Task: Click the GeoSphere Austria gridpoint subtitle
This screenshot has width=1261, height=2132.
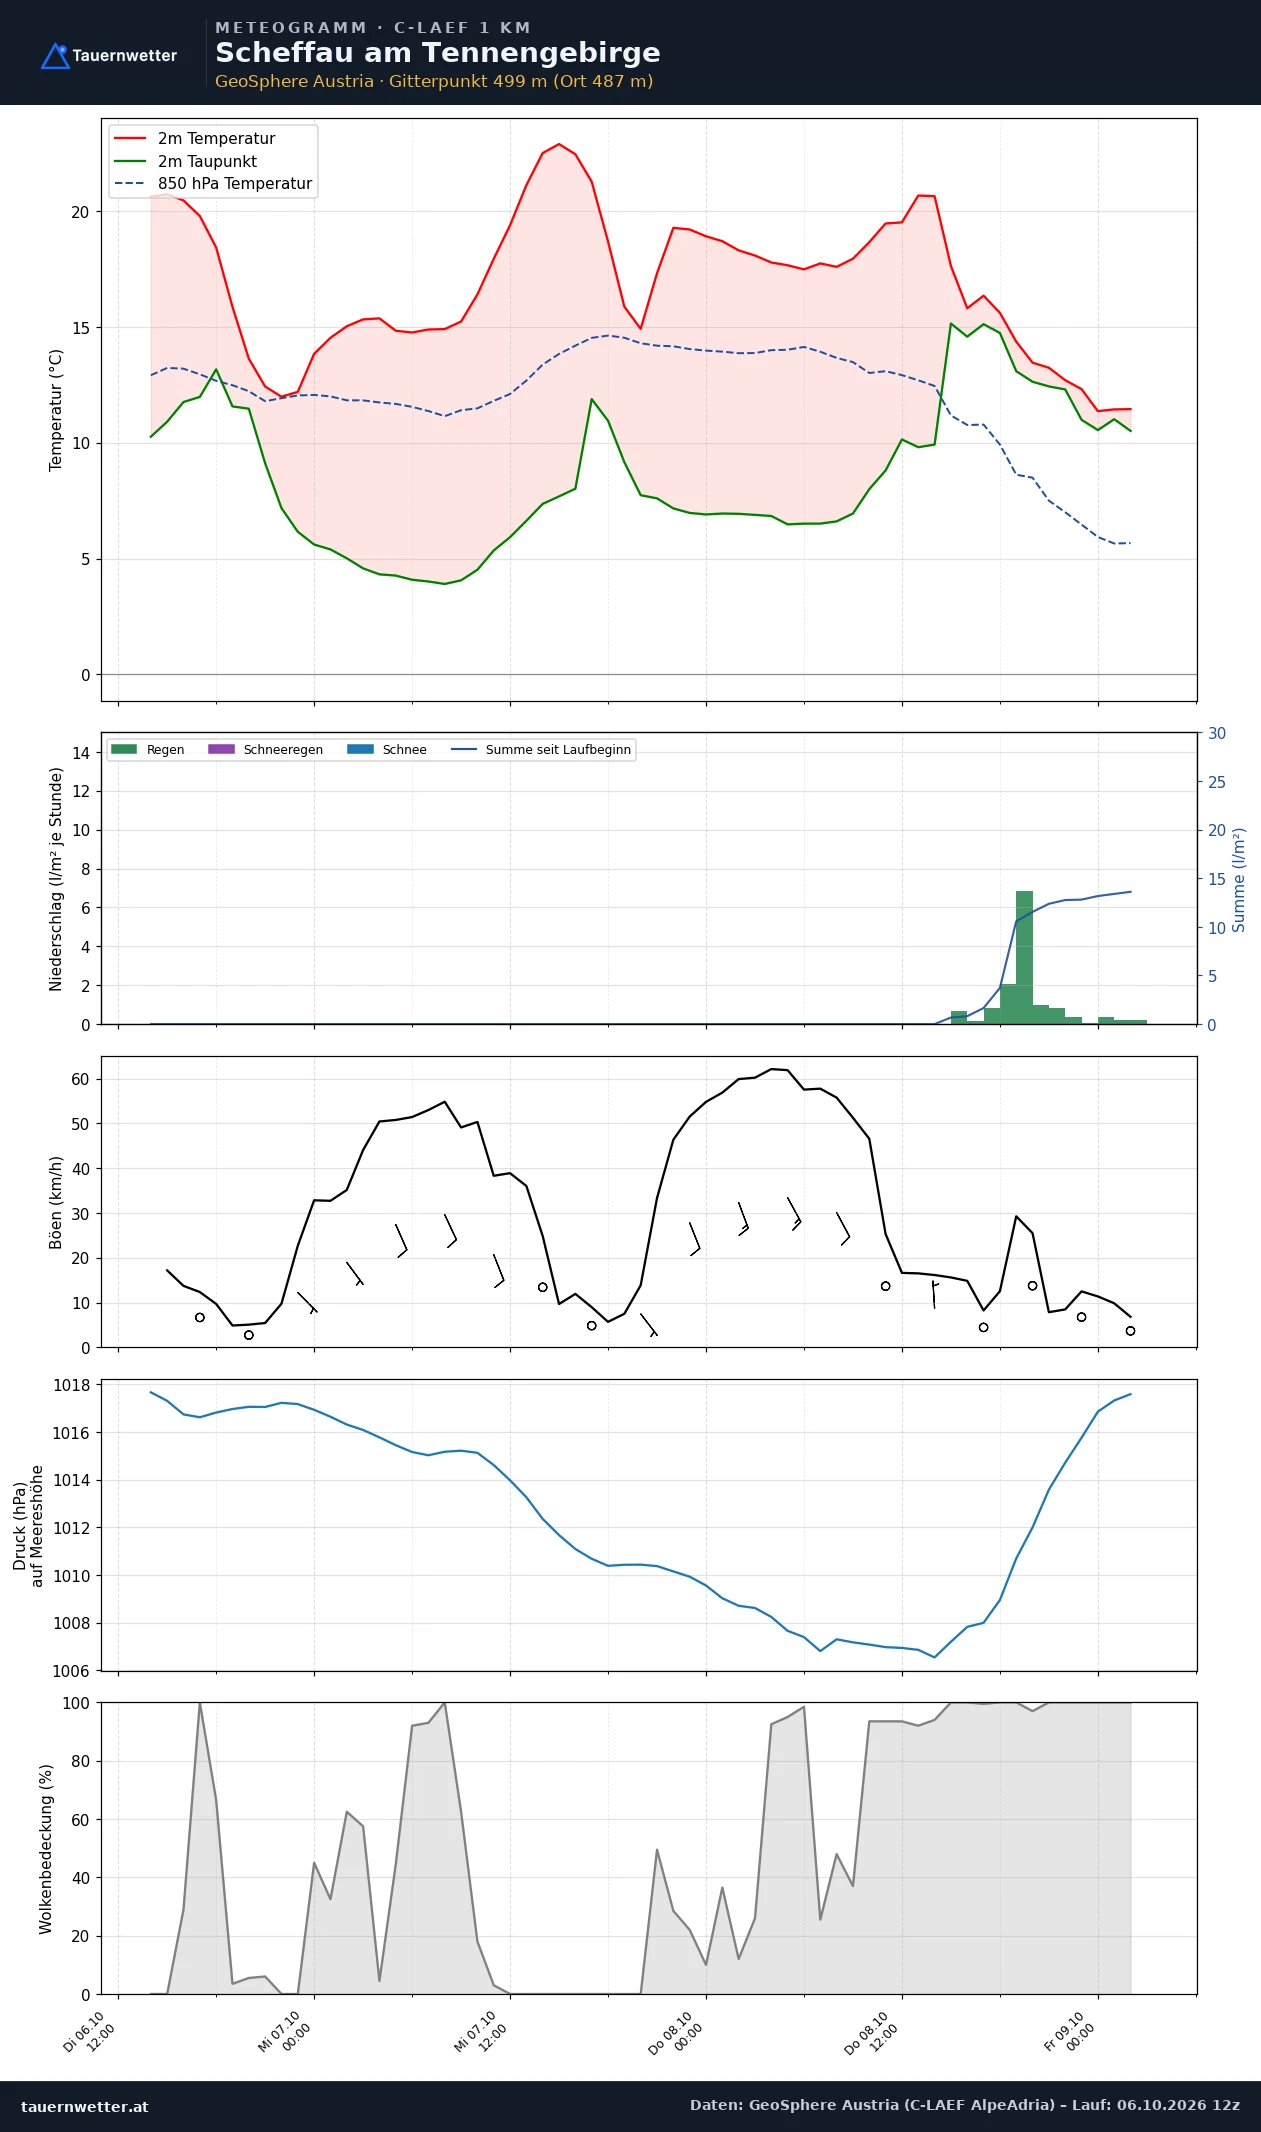Action: point(434,82)
